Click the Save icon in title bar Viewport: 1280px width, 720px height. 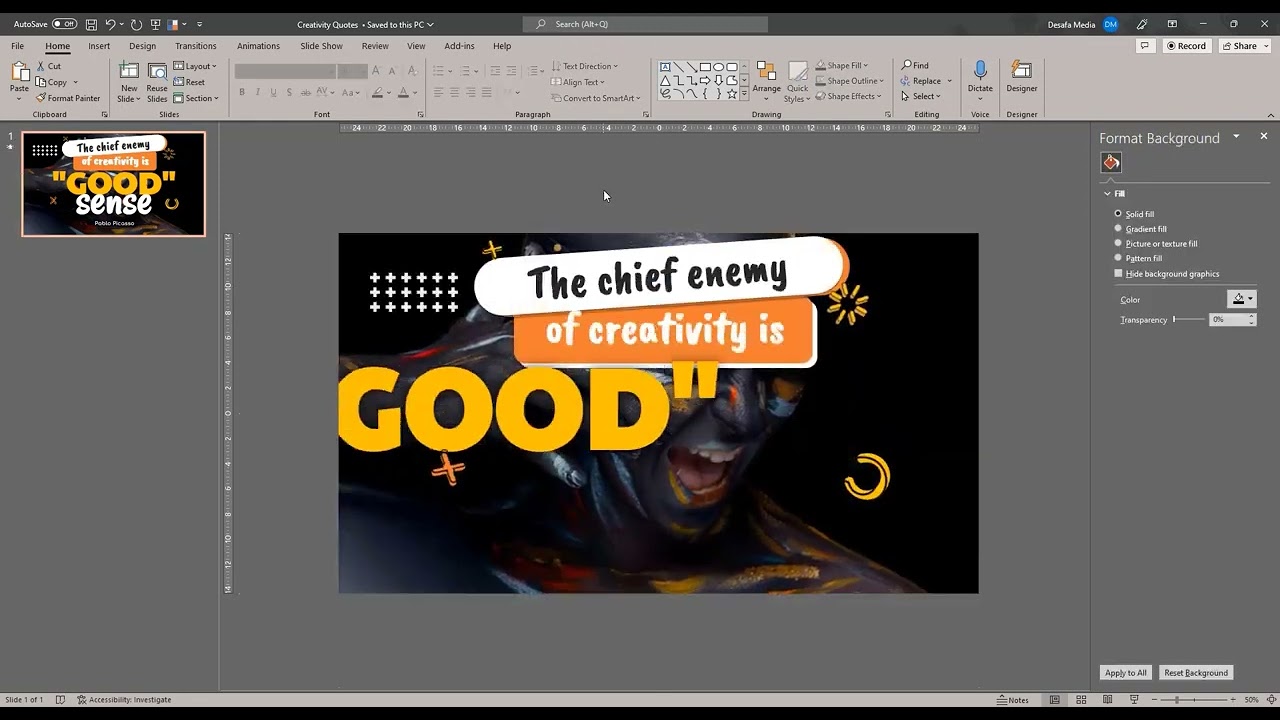coord(91,24)
